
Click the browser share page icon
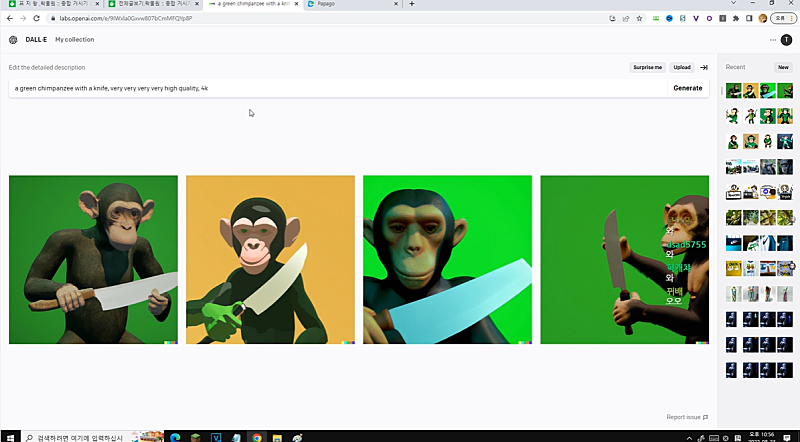coord(626,18)
